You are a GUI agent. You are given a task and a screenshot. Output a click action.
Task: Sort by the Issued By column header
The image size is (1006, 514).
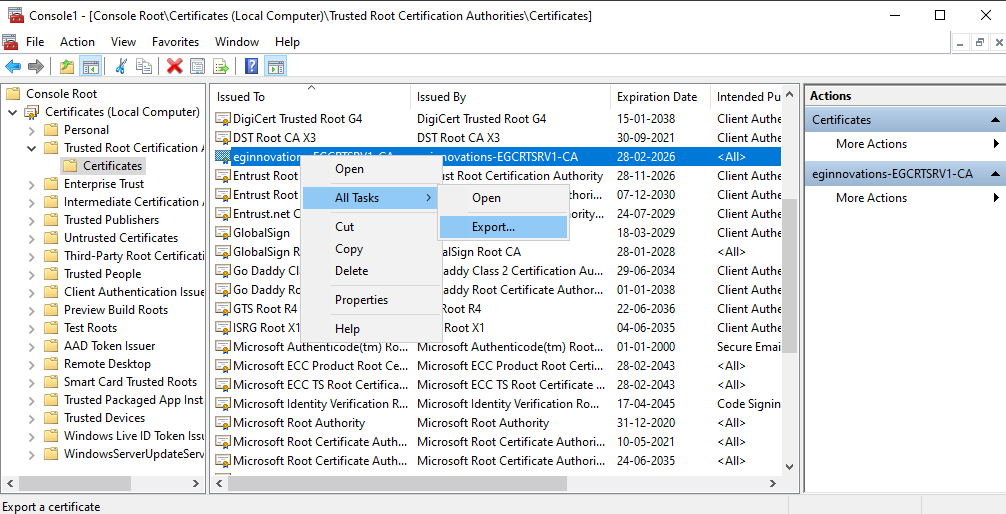pyautogui.click(x=510, y=97)
